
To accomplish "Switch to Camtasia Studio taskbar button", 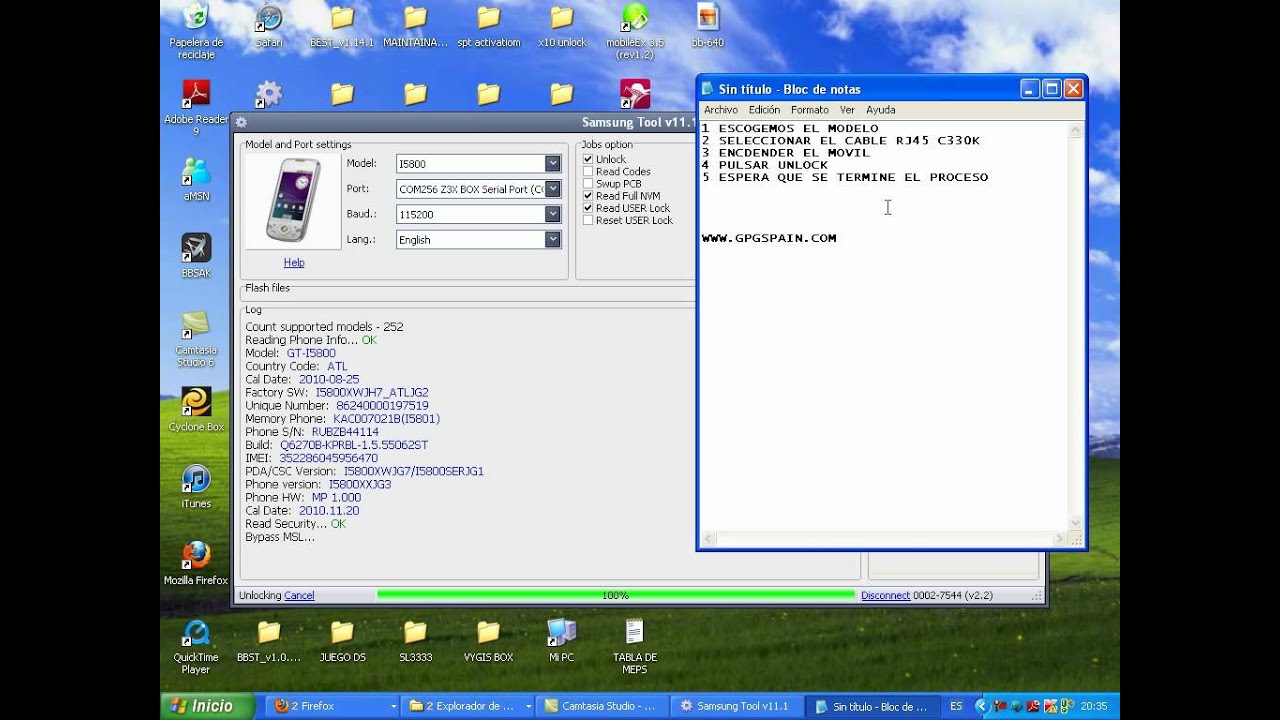I will pyautogui.click(x=604, y=706).
